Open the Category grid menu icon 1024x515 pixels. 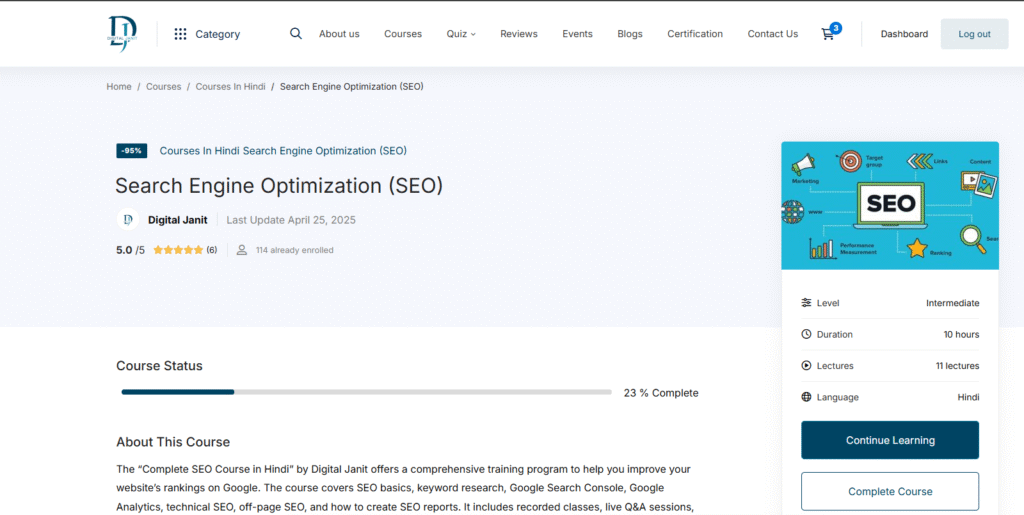click(x=180, y=34)
